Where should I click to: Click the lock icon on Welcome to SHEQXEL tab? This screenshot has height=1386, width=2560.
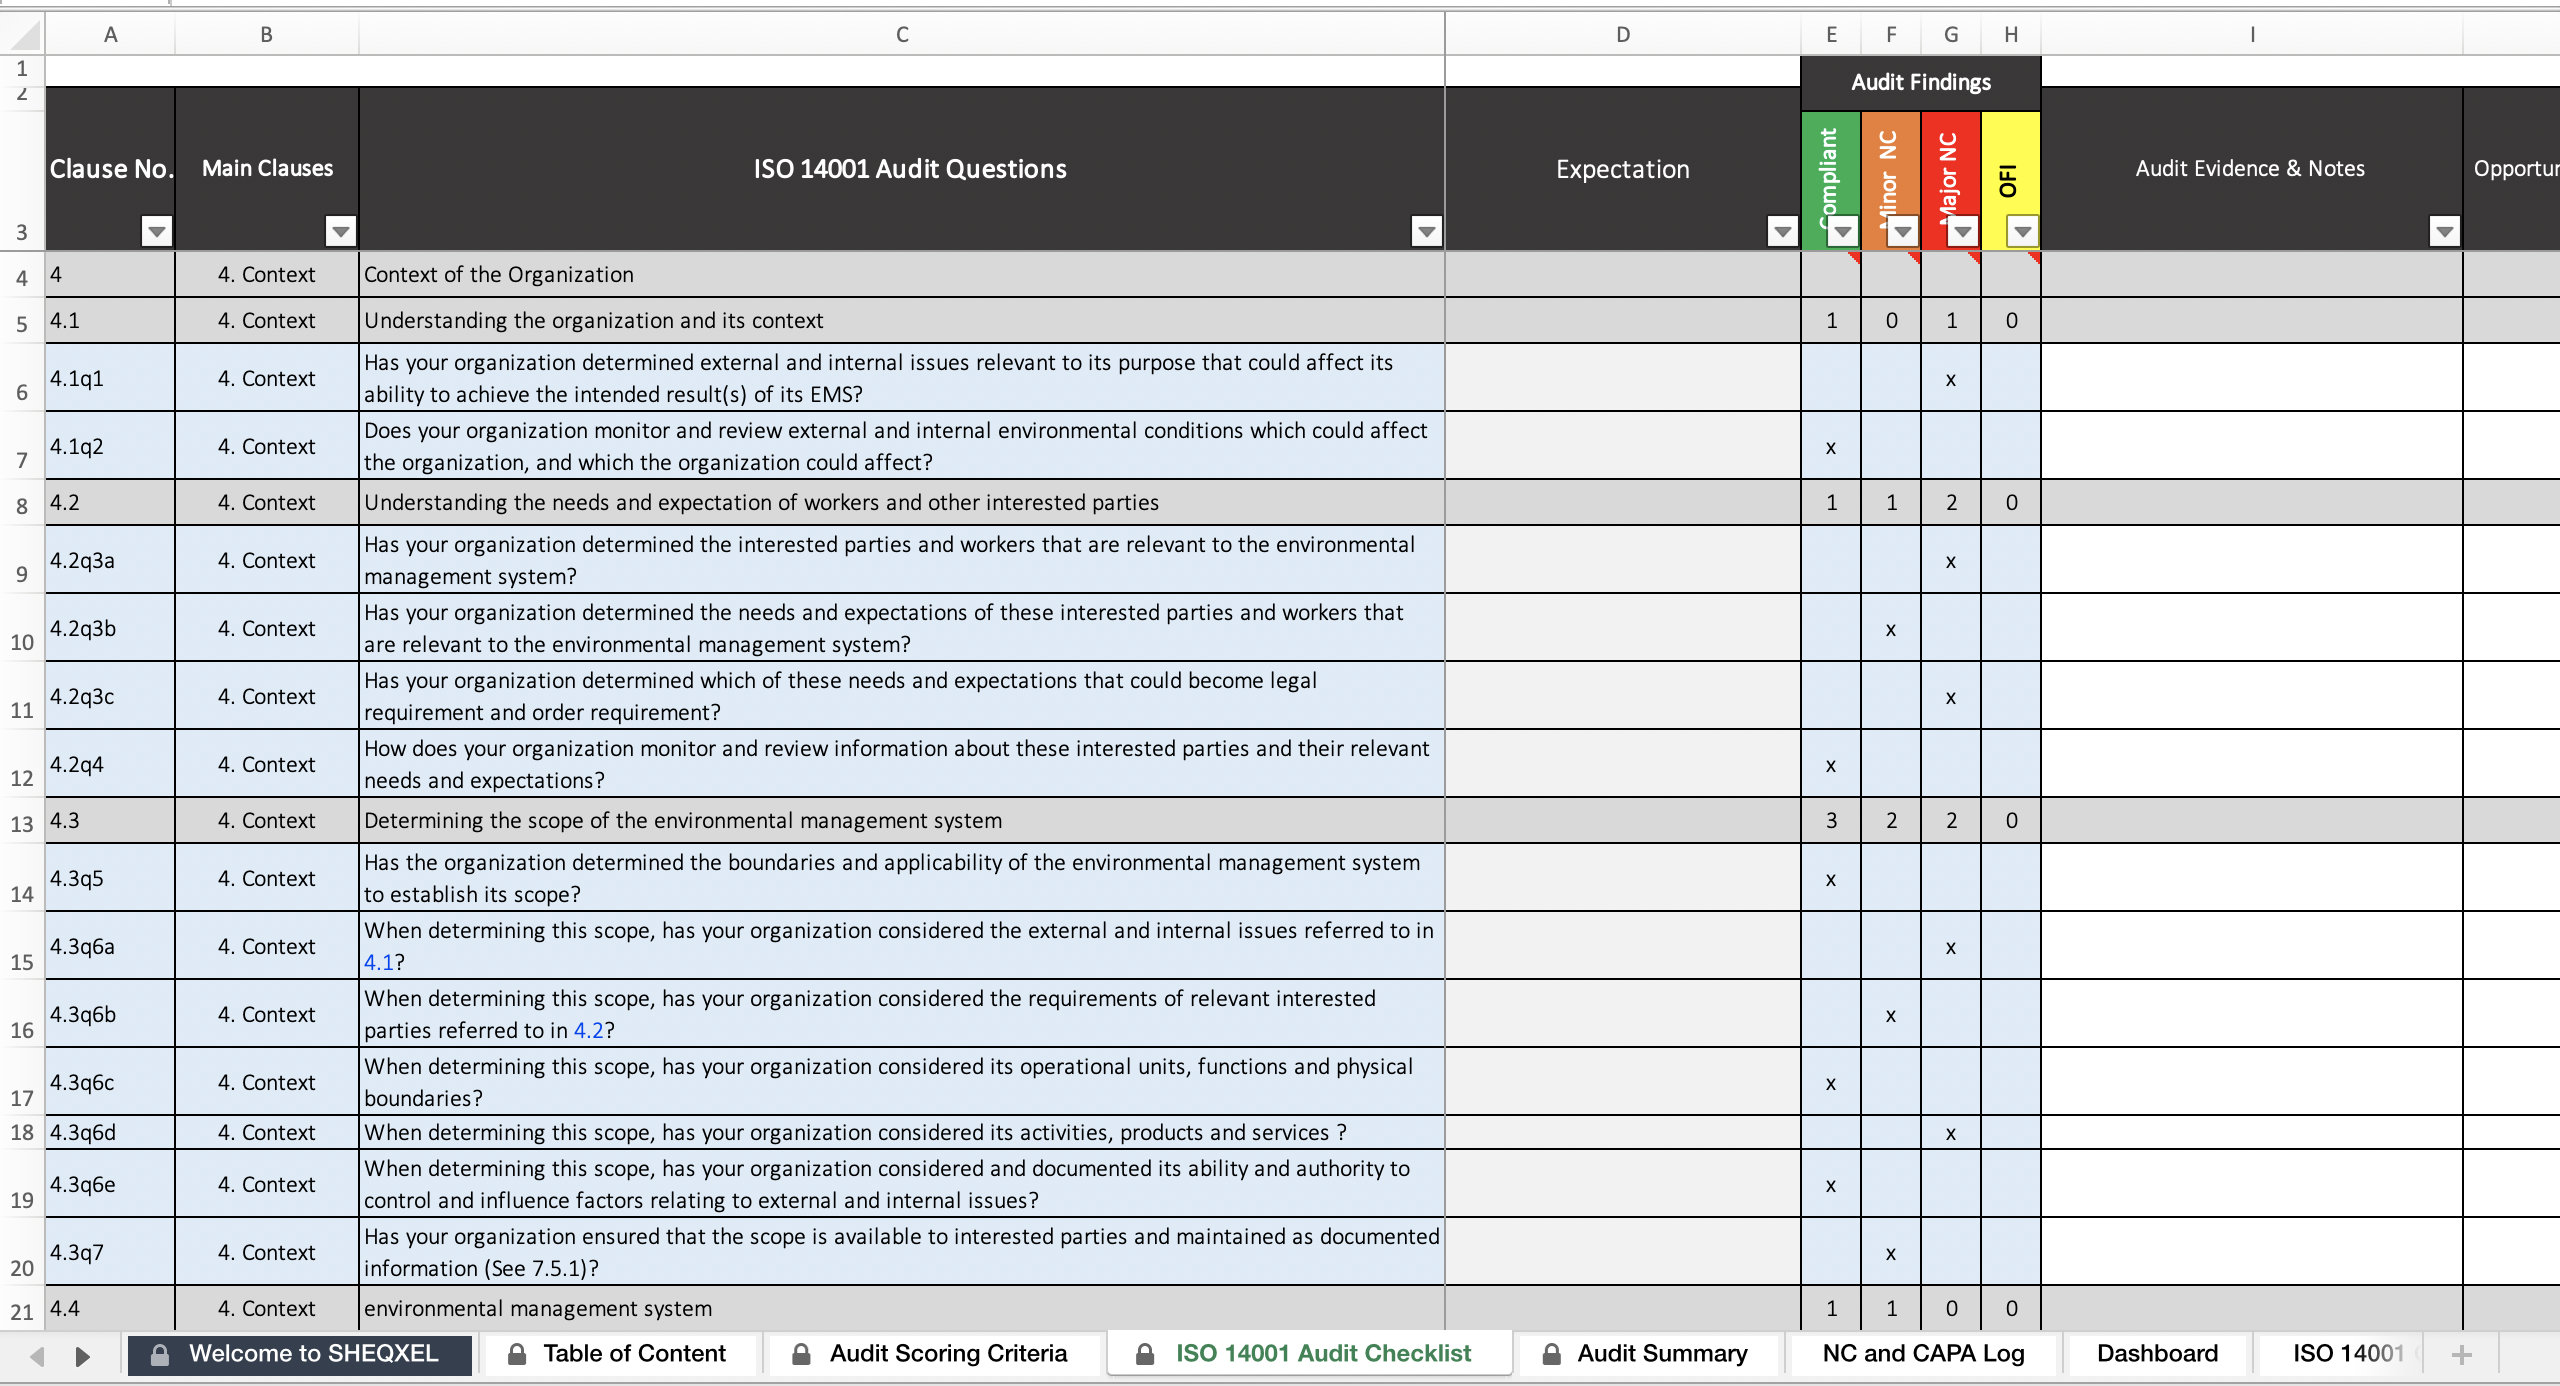coord(159,1354)
